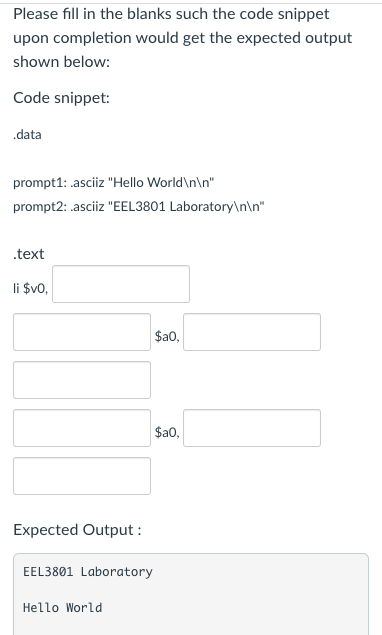Image resolution: width=382 pixels, height=635 pixels.
Task: Select the blank on the third code line
Action: (82, 380)
